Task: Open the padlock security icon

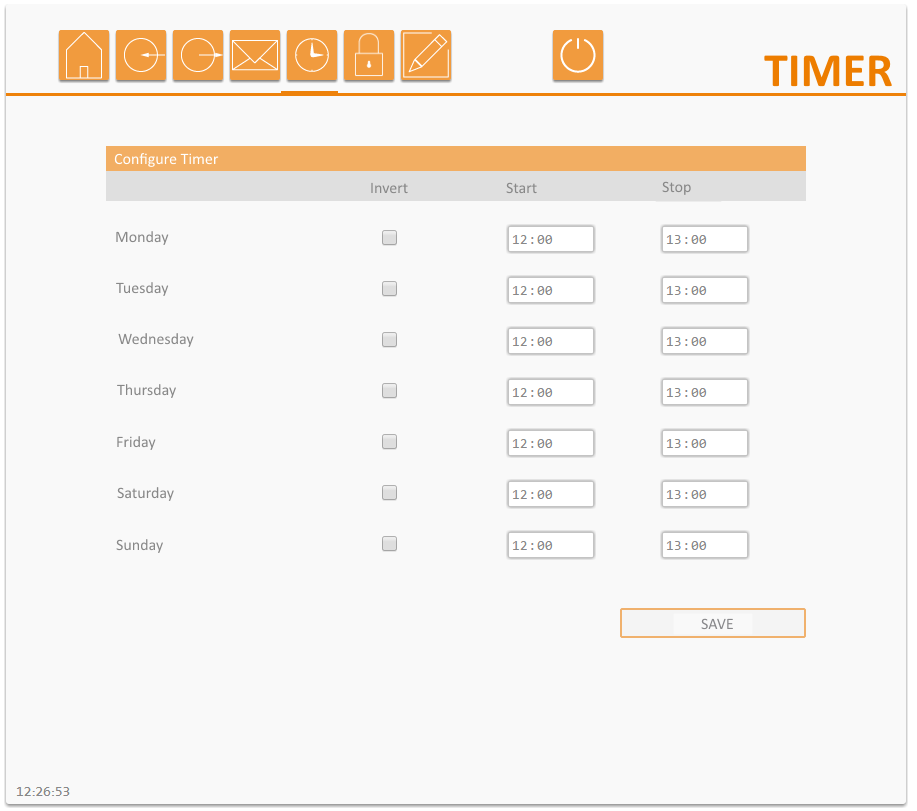Action: click(369, 56)
